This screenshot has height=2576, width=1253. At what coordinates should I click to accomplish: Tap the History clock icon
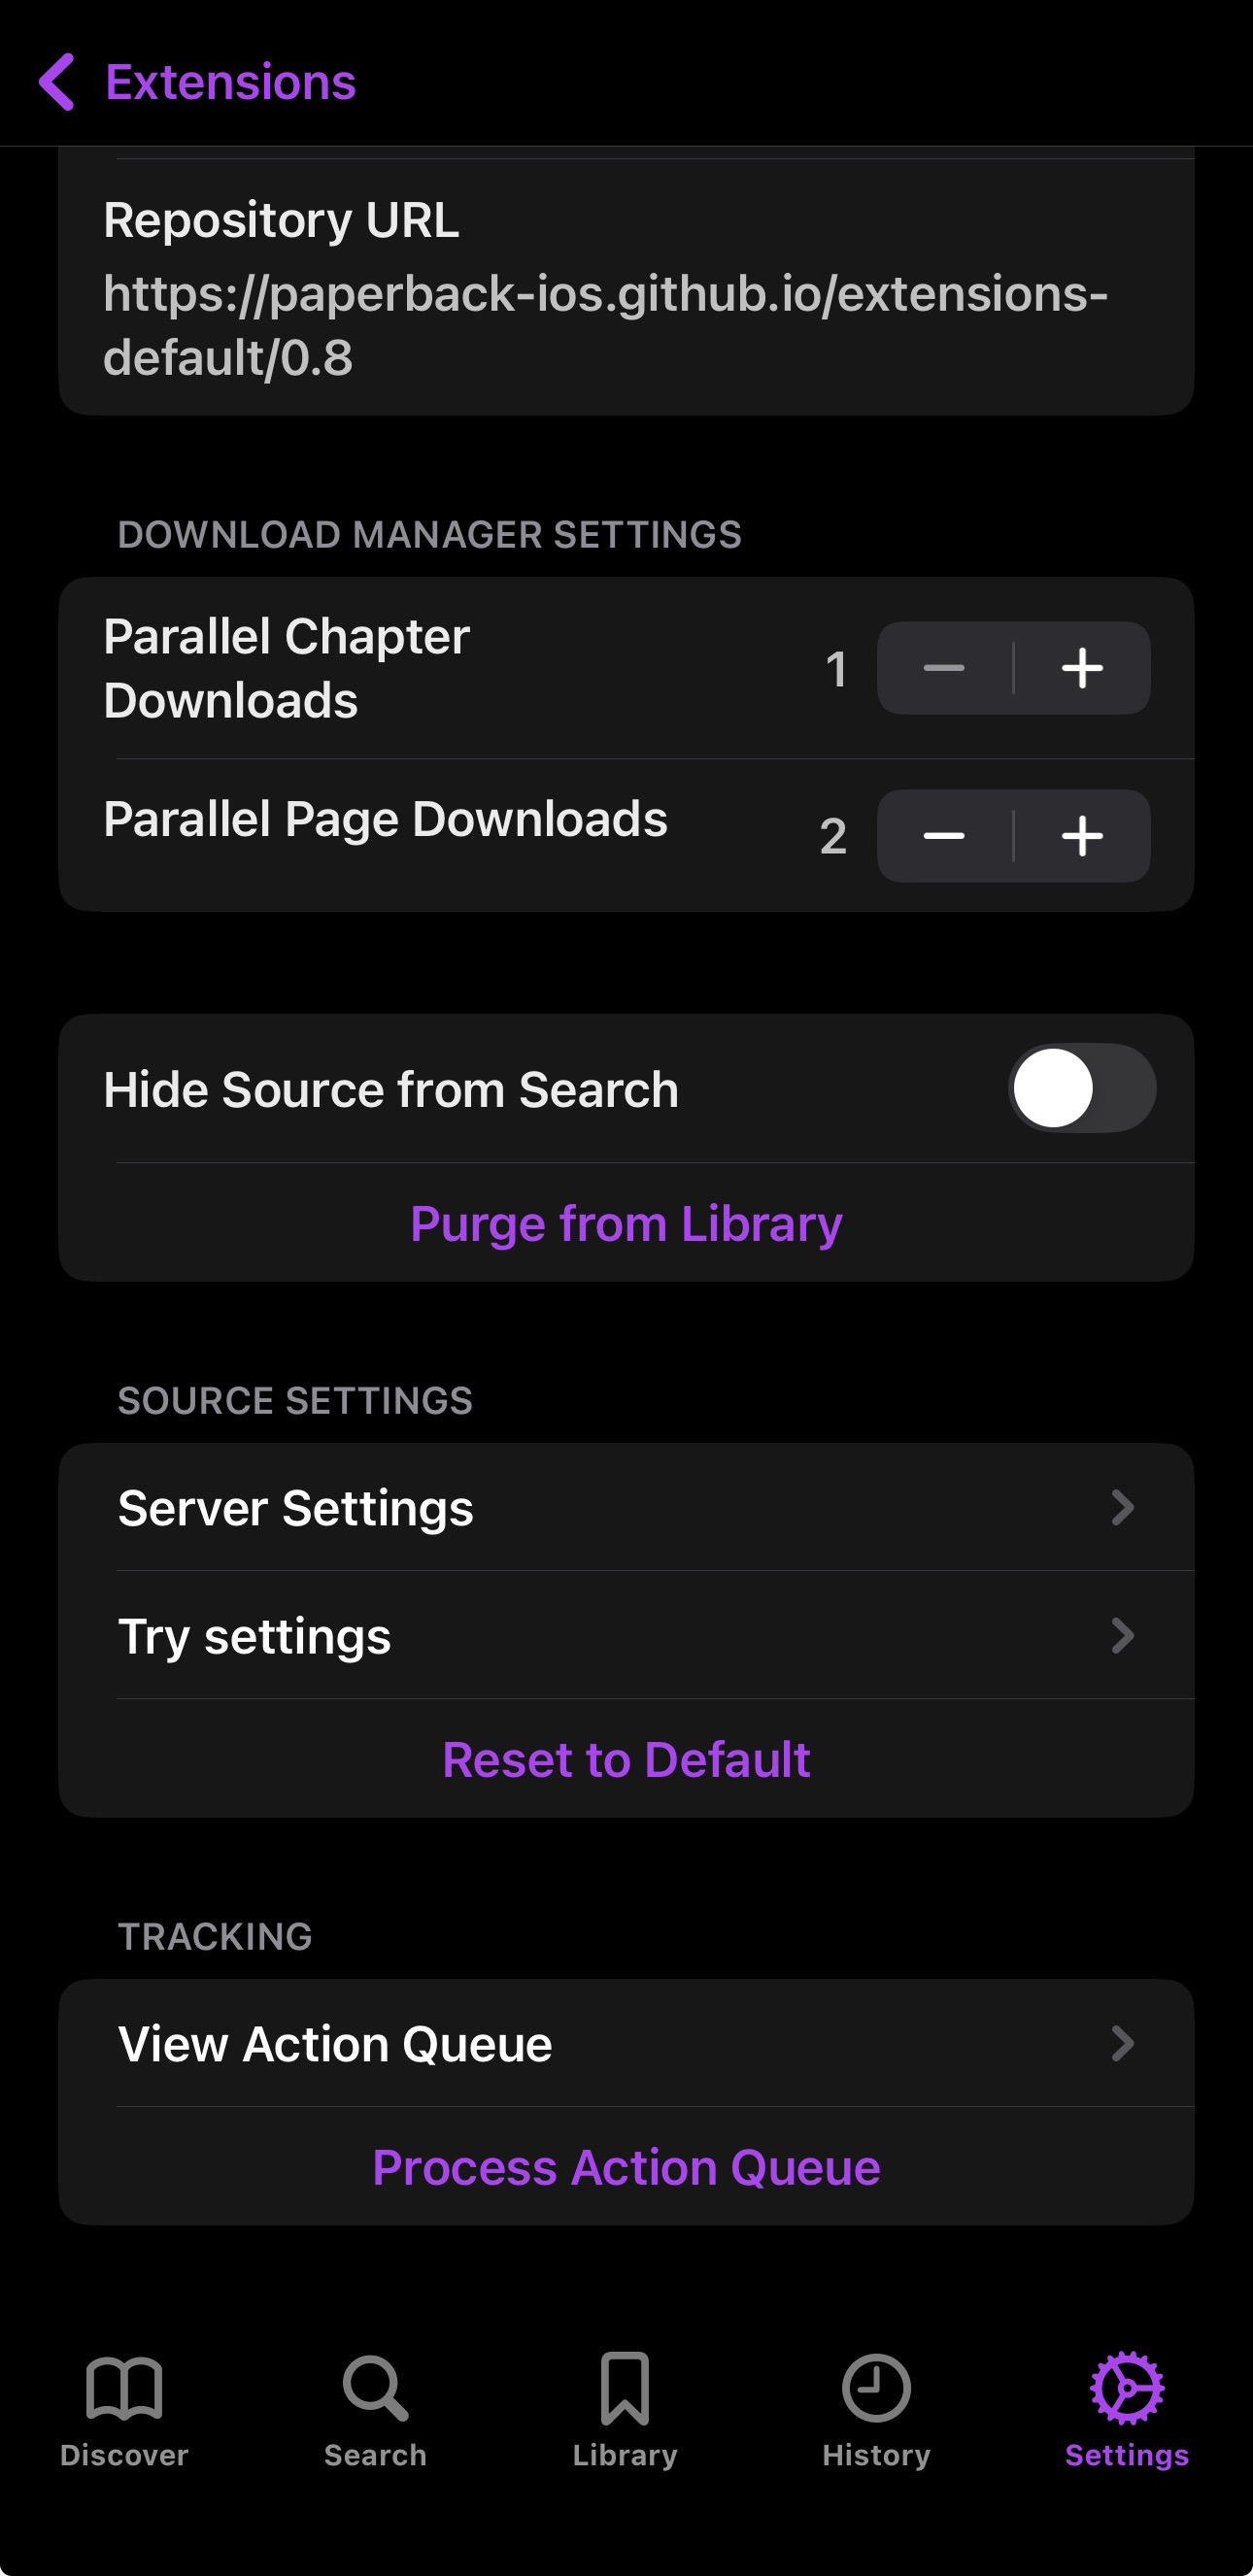point(876,2388)
